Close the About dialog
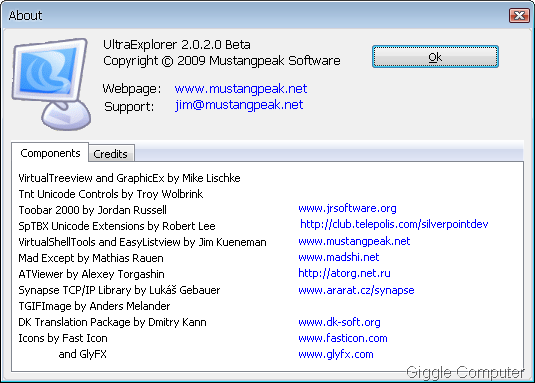 pyautogui.click(x=519, y=15)
